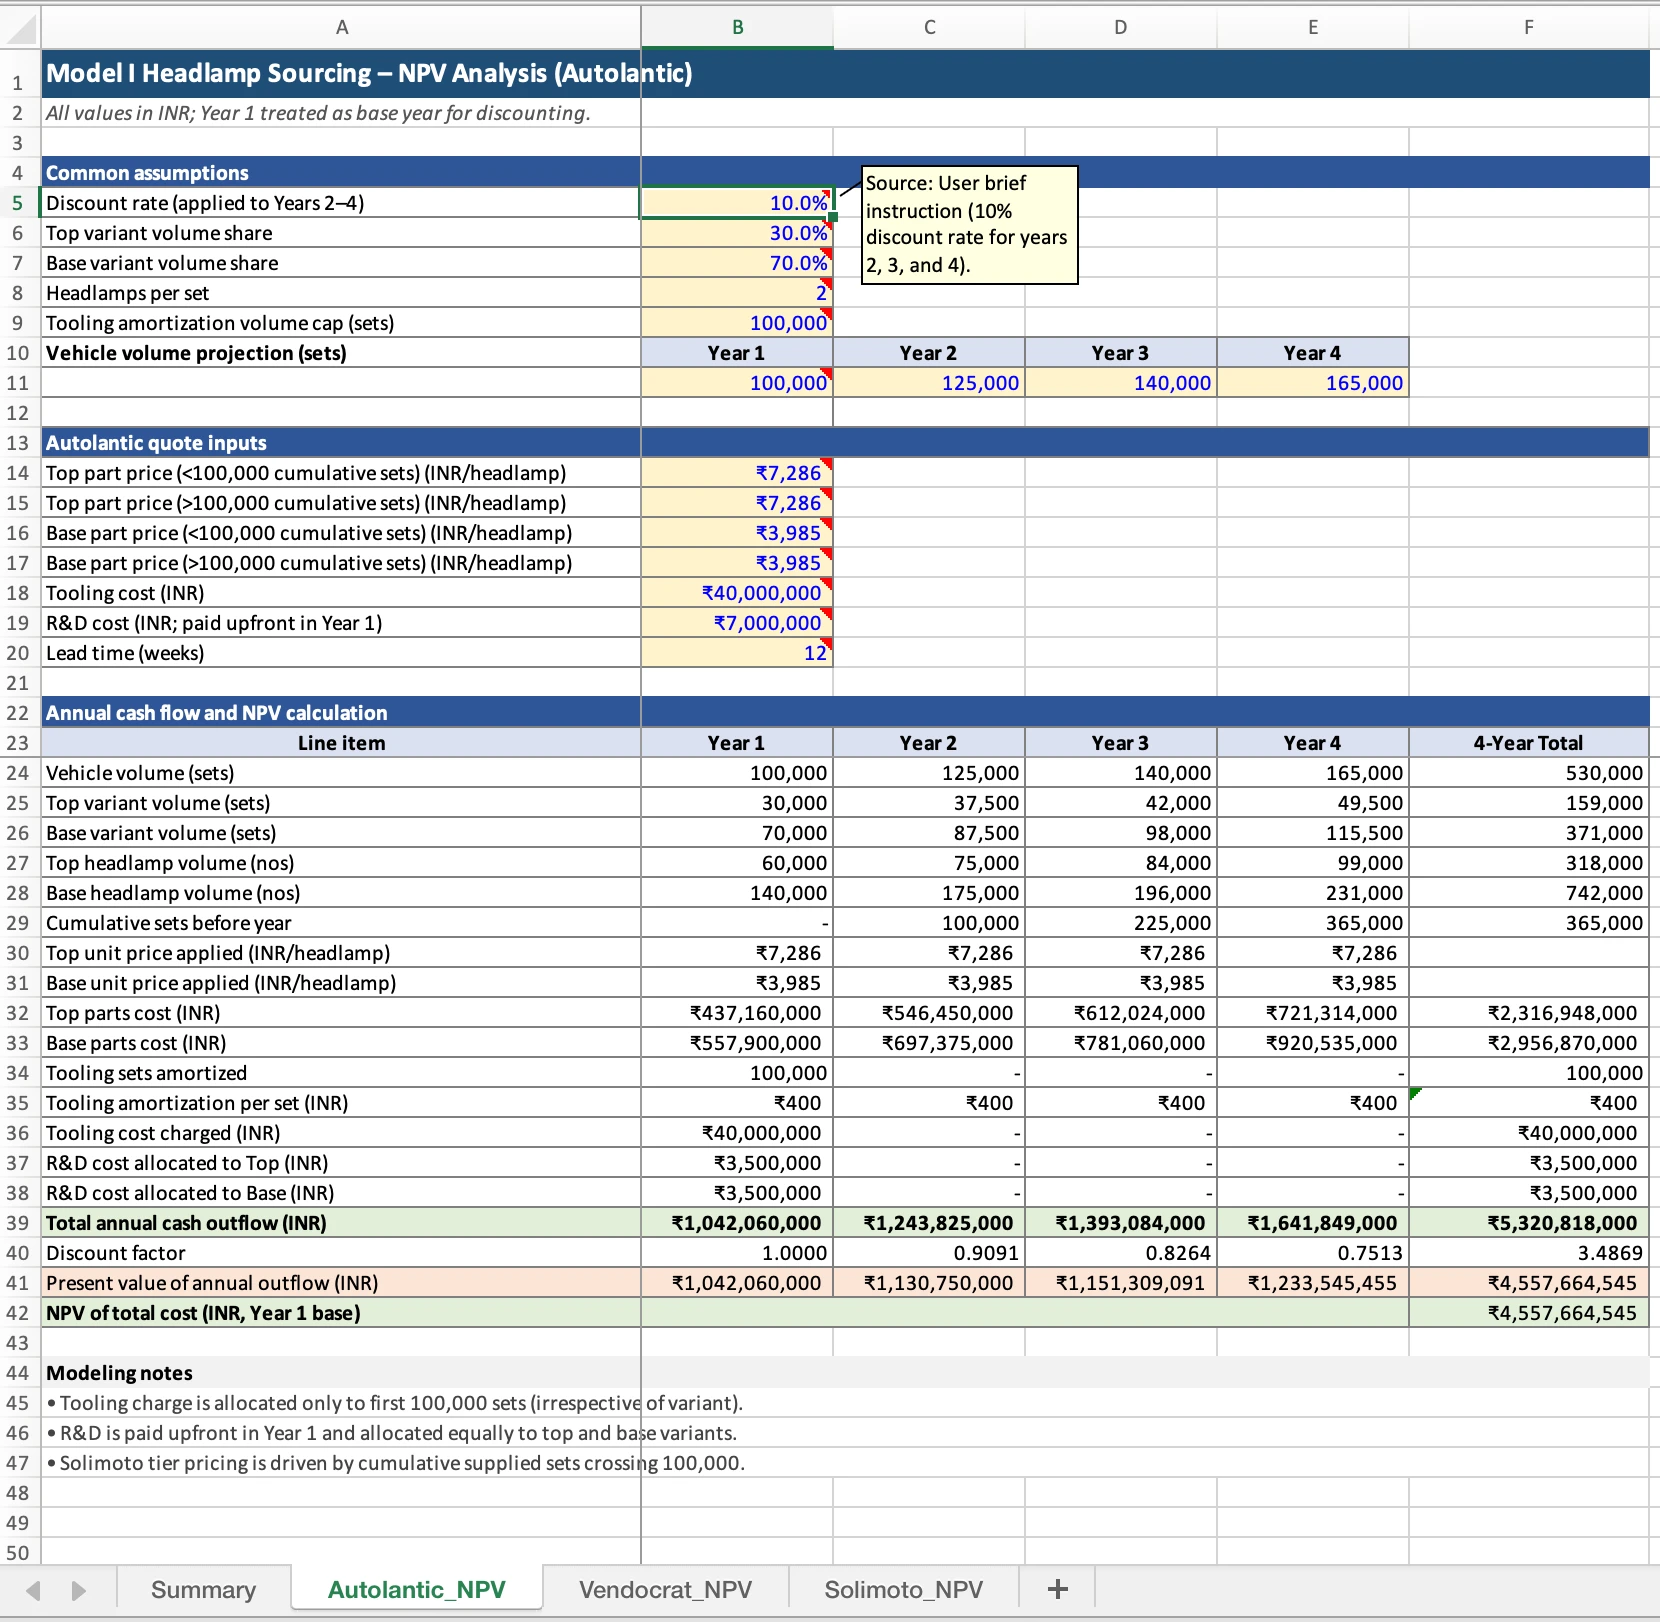
Task: Open the Vendocrat_NPV sheet tab
Action: tap(665, 1589)
